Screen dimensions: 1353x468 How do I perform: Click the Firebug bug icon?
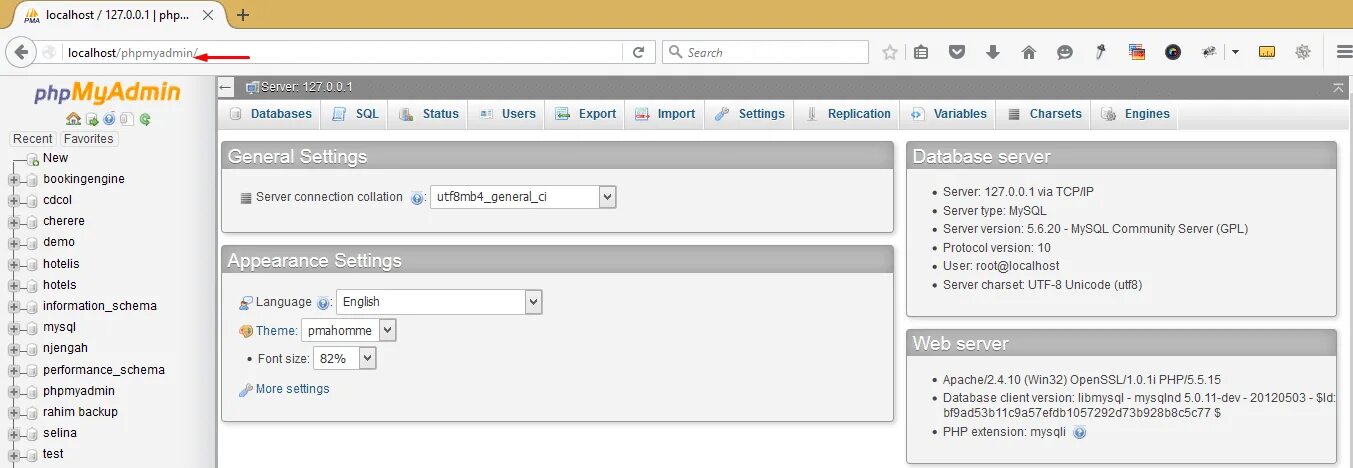(x=1209, y=52)
